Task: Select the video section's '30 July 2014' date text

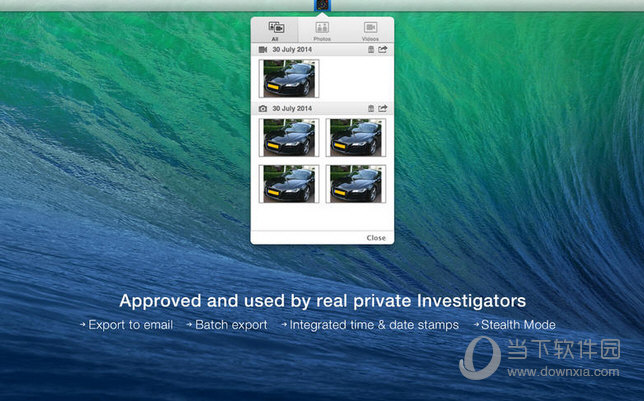Action: pos(292,50)
